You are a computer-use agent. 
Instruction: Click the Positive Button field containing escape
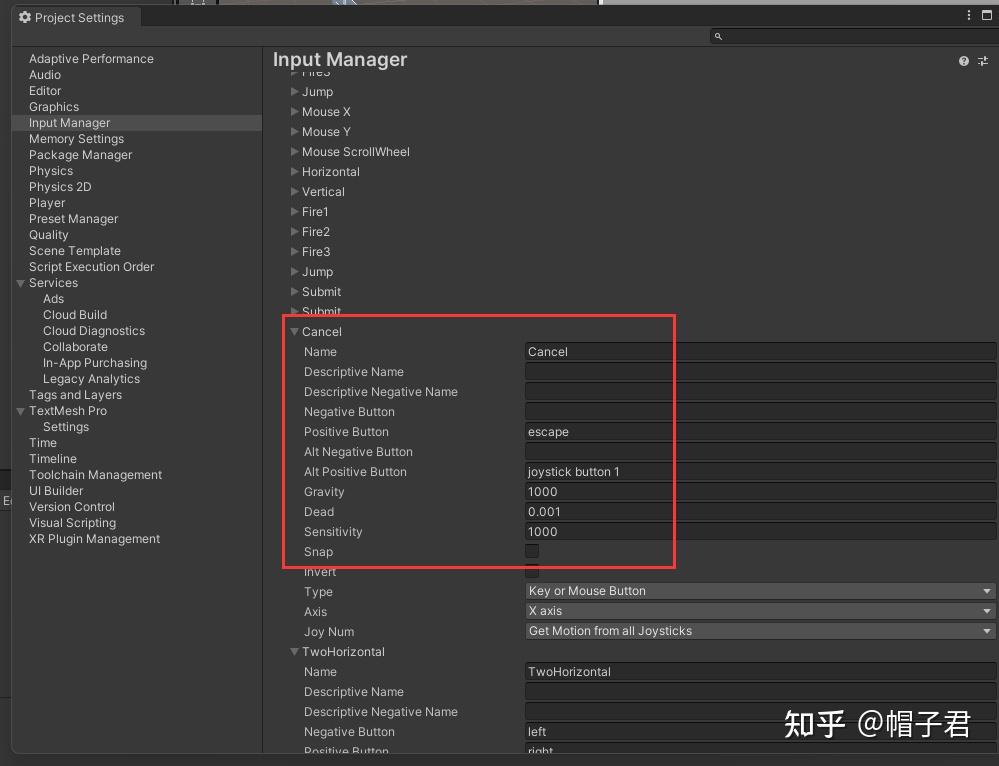[598, 431]
